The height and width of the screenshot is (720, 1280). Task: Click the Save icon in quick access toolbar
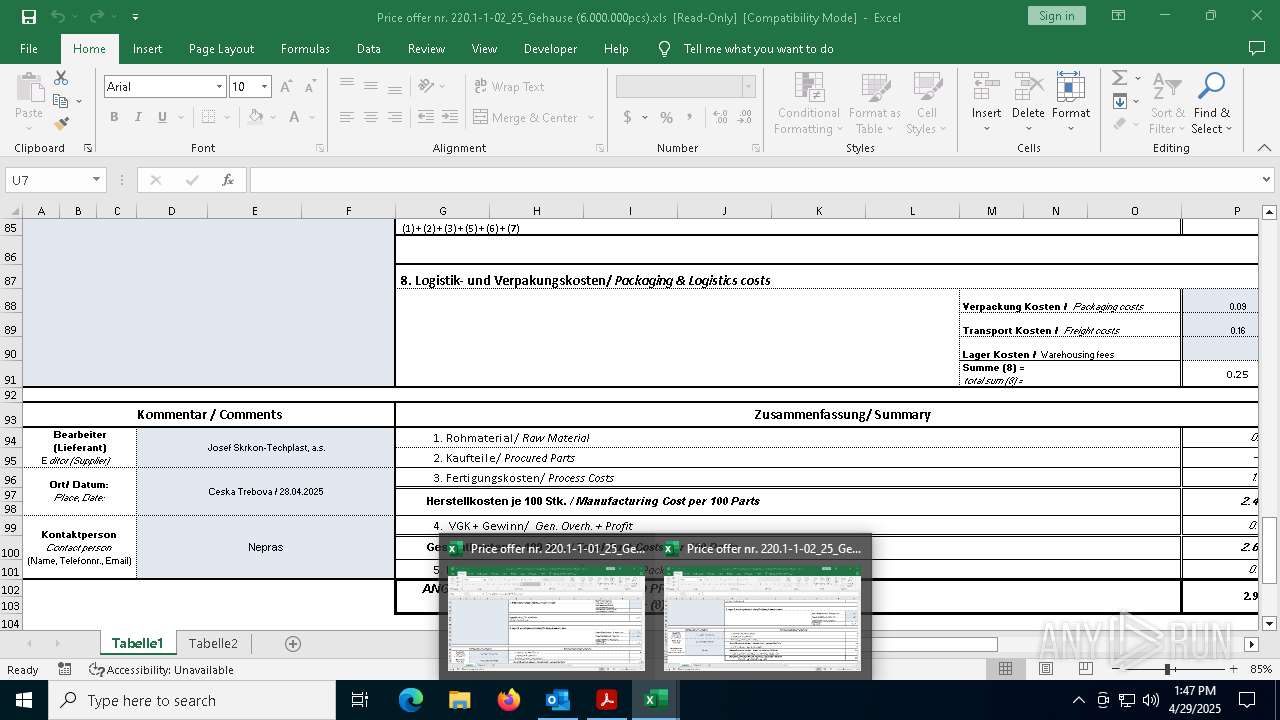(28, 17)
